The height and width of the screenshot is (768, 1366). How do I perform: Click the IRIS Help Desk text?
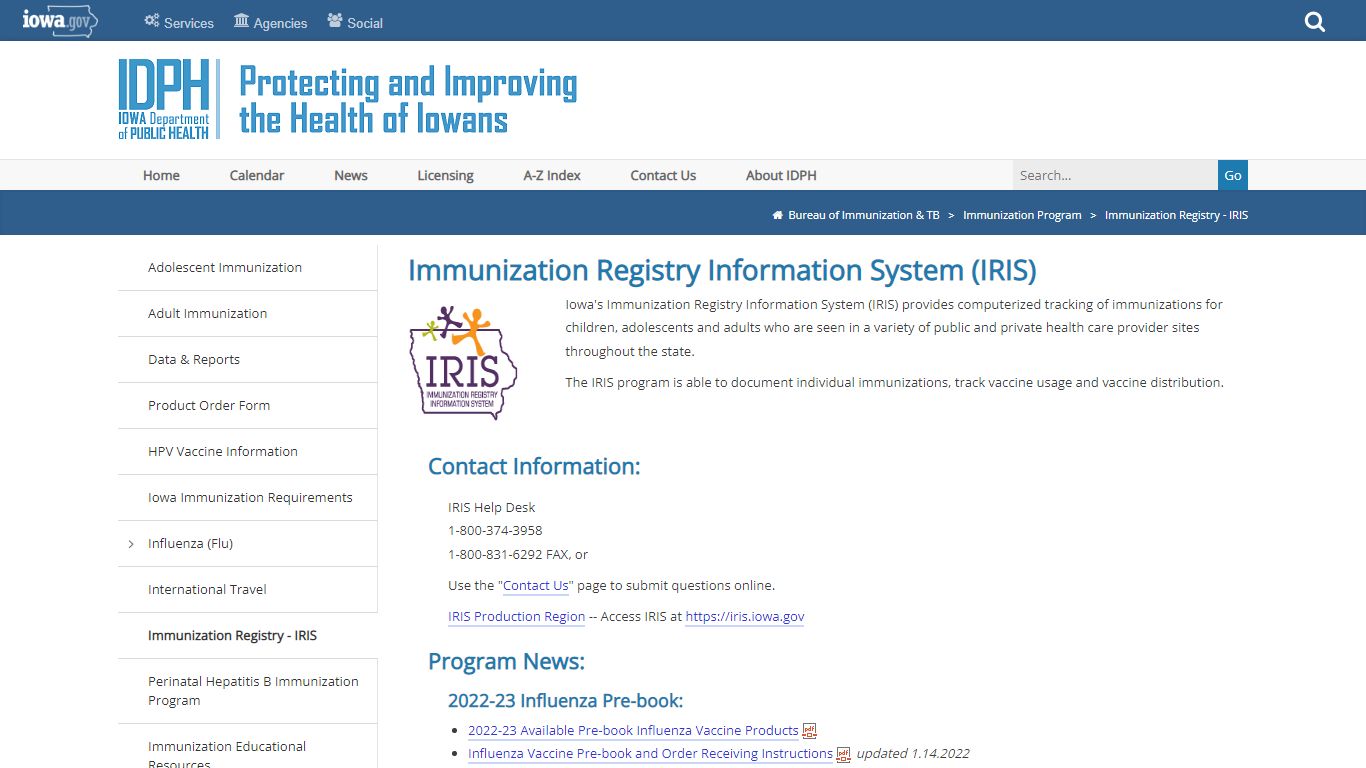pyautogui.click(x=491, y=508)
